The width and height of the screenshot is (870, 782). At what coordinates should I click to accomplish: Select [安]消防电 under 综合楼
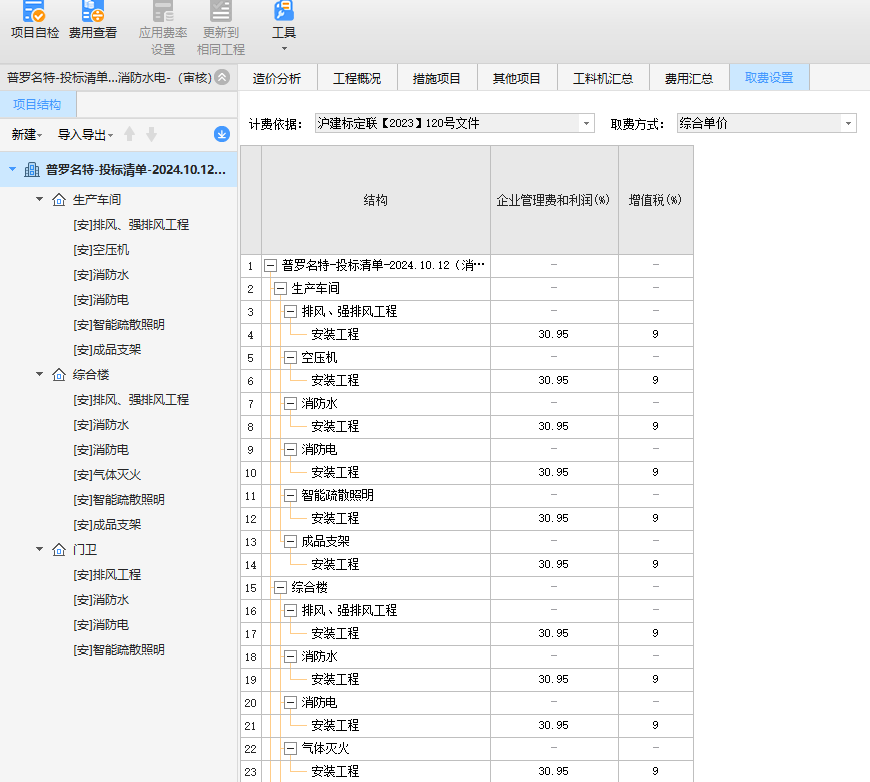[x=101, y=450]
